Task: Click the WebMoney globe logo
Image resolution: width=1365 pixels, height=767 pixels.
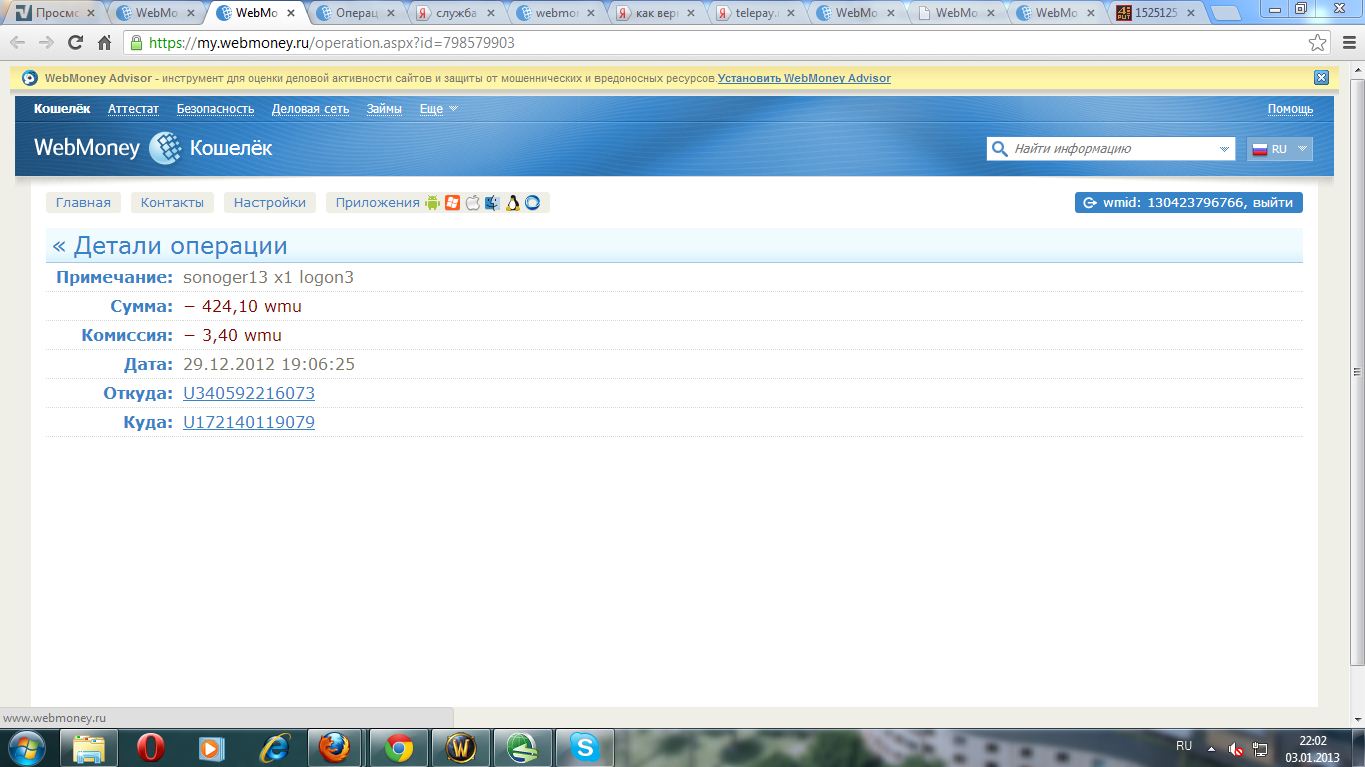Action: point(164,148)
